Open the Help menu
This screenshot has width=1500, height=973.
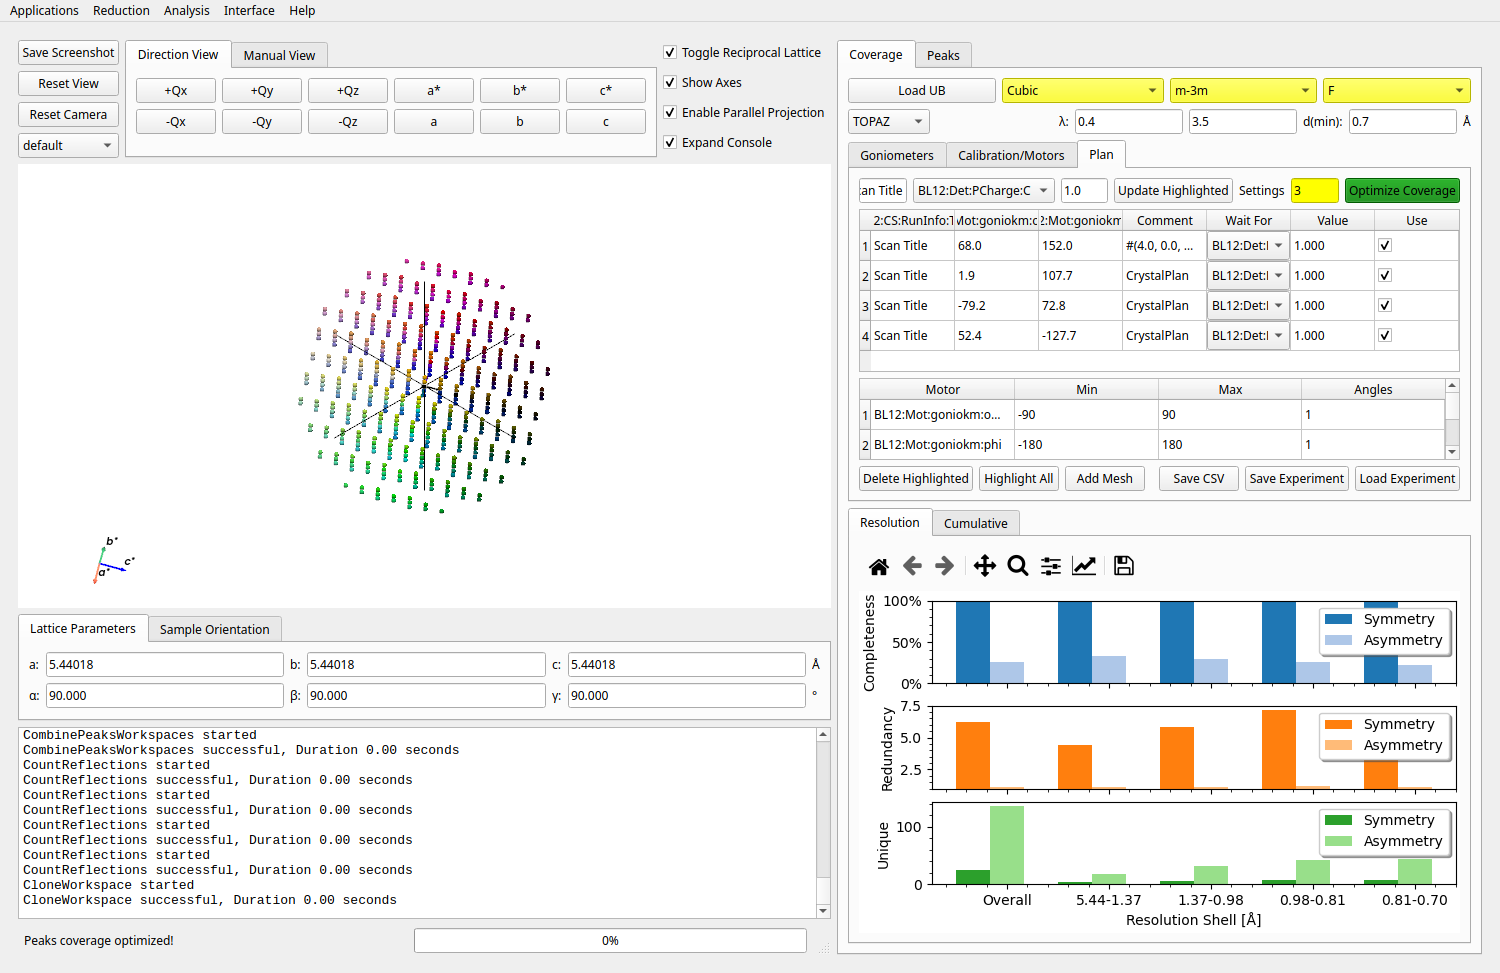302,10
